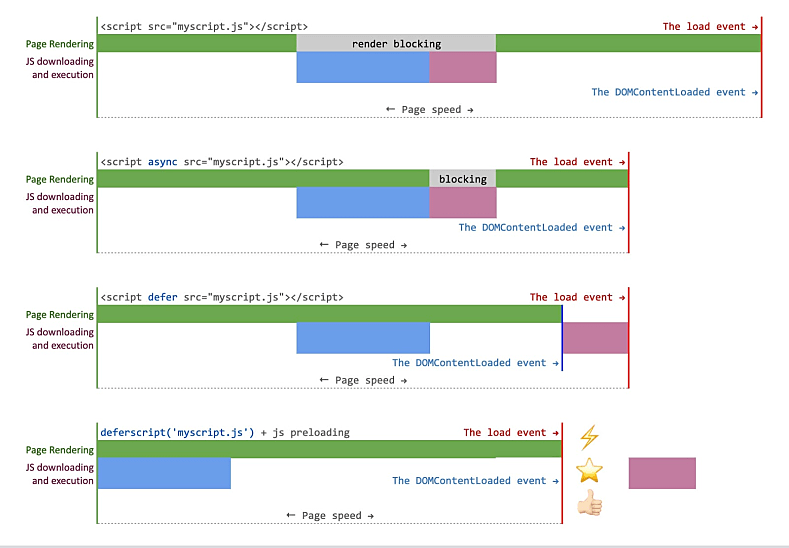Click 'The load event' label in deferscript diagram

[x=511, y=432]
